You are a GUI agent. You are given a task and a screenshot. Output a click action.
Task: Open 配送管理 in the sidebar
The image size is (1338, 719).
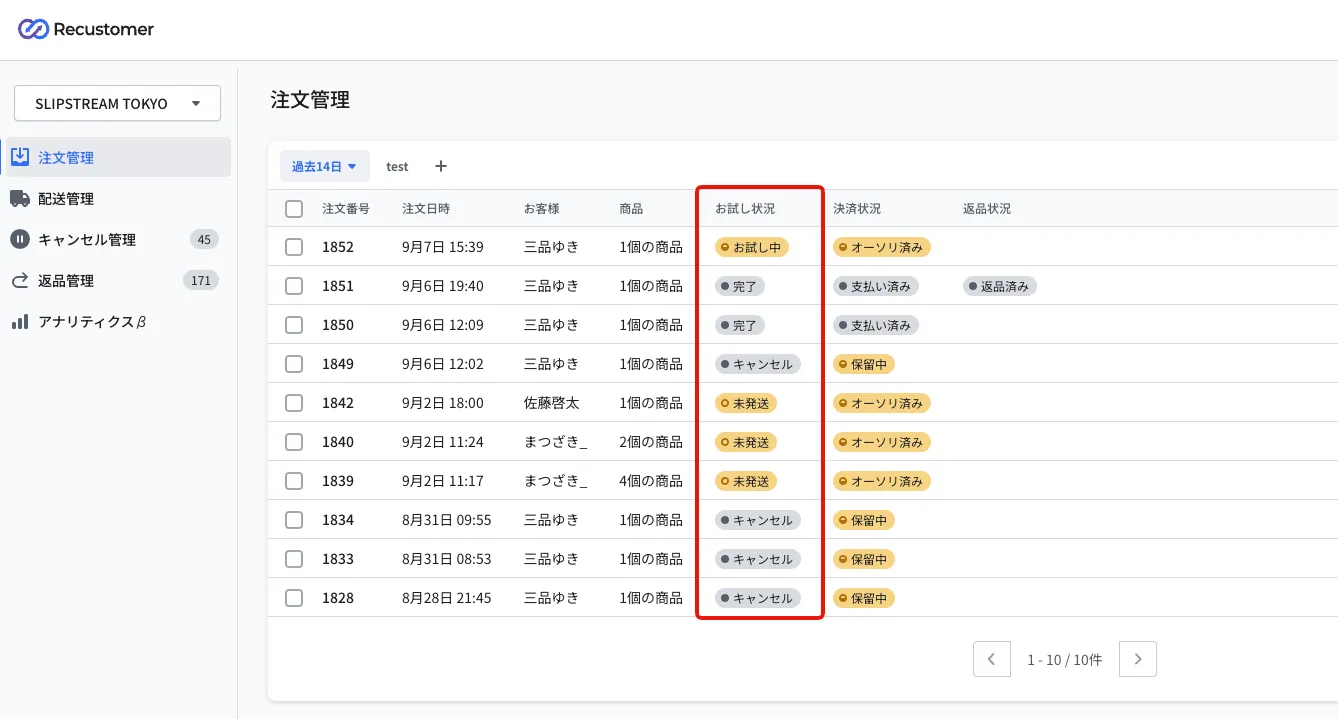click(116, 198)
